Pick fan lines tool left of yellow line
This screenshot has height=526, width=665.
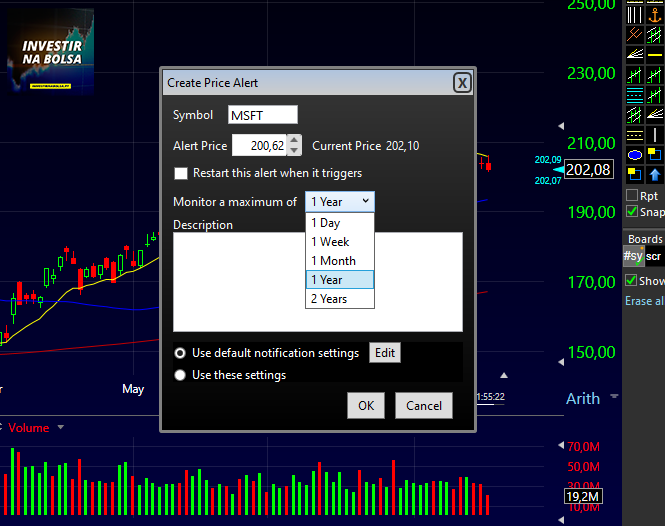point(634,55)
